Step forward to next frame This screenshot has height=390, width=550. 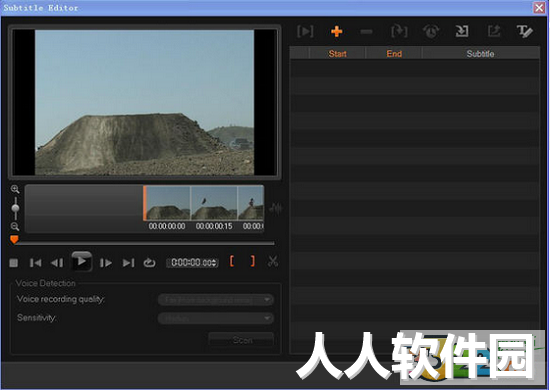click(x=106, y=263)
